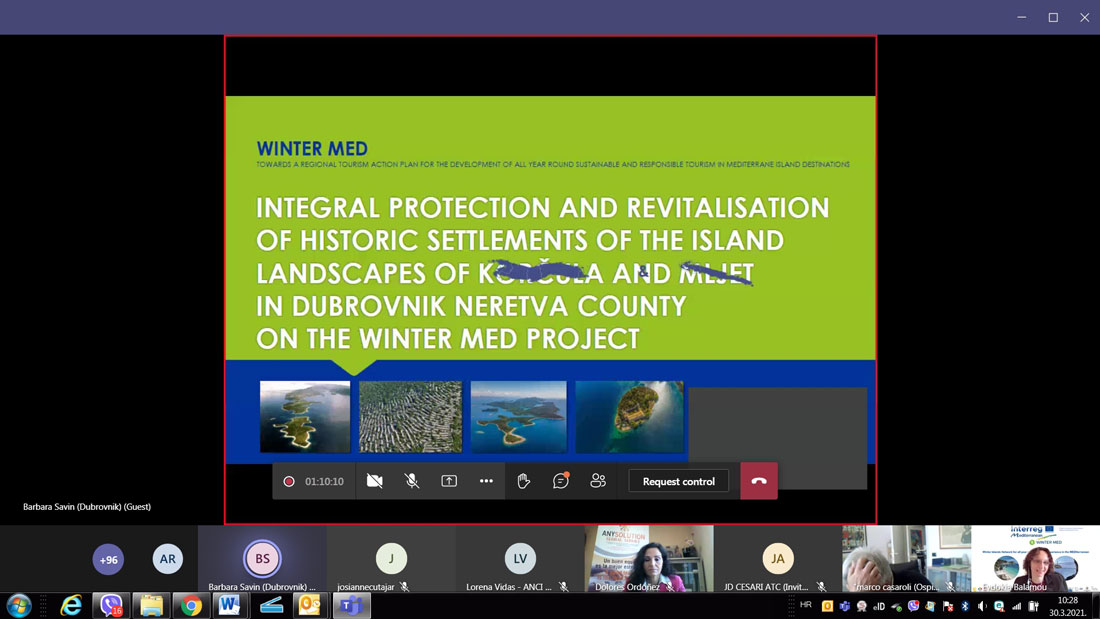Select Barbara Savin's BS participant tile
The height and width of the screenshot is (619, 1100).
(262, 559)
